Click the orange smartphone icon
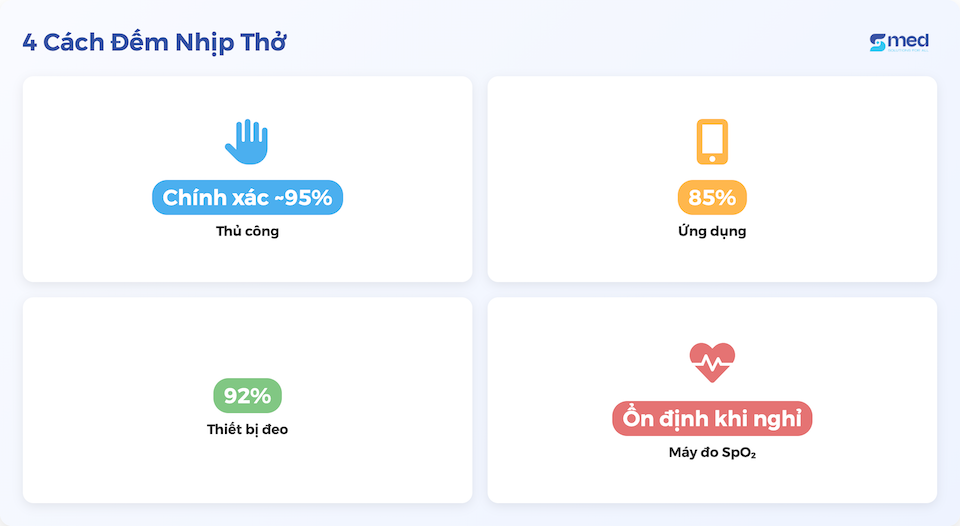Viewport: 960px width, 526px height. pos(712,141)
